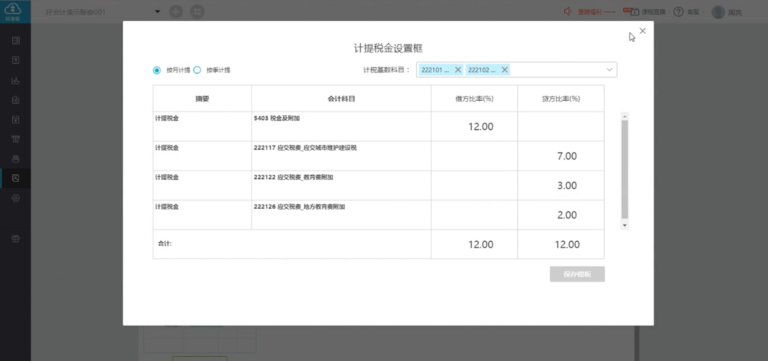This screenshot has height=361, width=768.
Task: Open the account set dropdown 好会计演示账套001
Action: pyautogui.click(x=102, y=11)
